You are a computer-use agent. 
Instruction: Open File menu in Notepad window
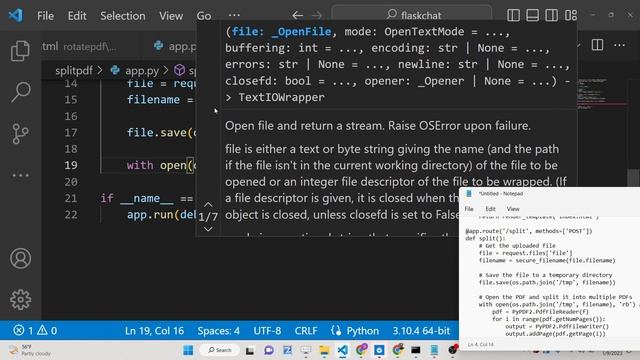tap(469, 209)
